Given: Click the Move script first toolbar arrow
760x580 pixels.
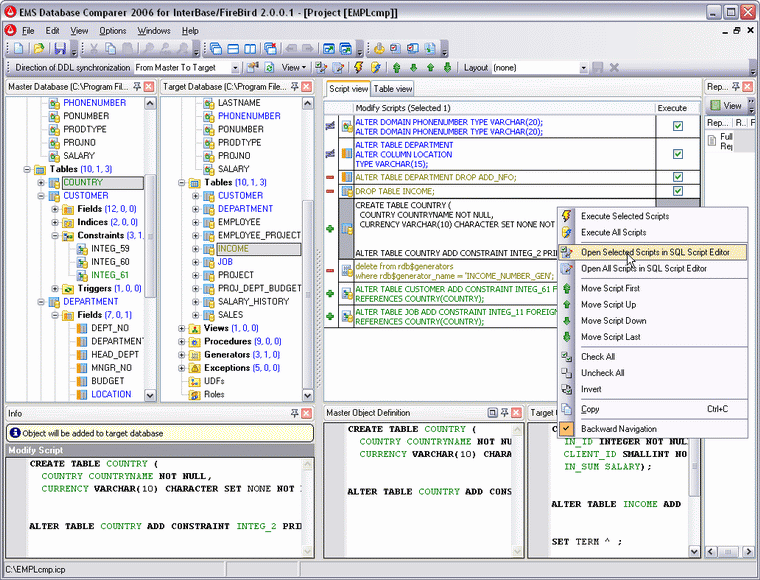Looking at the screenshot, I should pyautogui.click(x=396, y=67).
